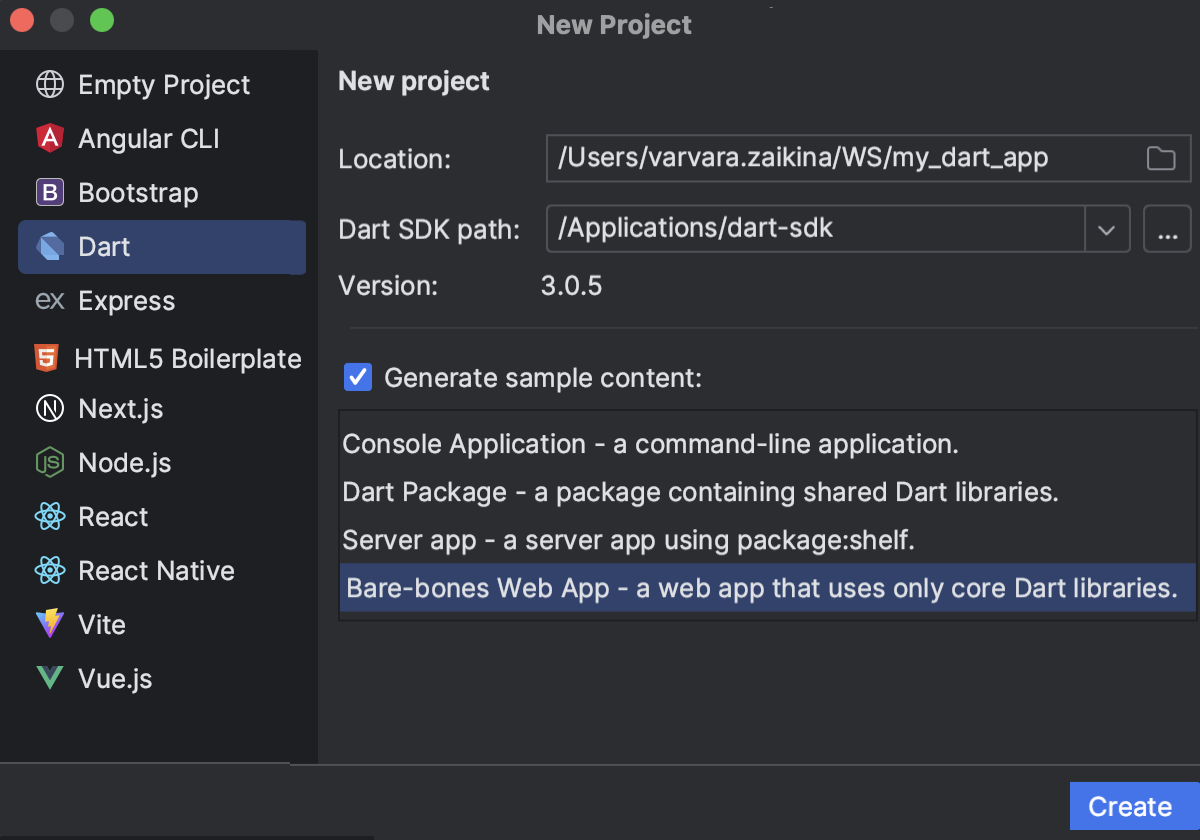Open the Dart SDK path dropdown

click(1107, 229)
